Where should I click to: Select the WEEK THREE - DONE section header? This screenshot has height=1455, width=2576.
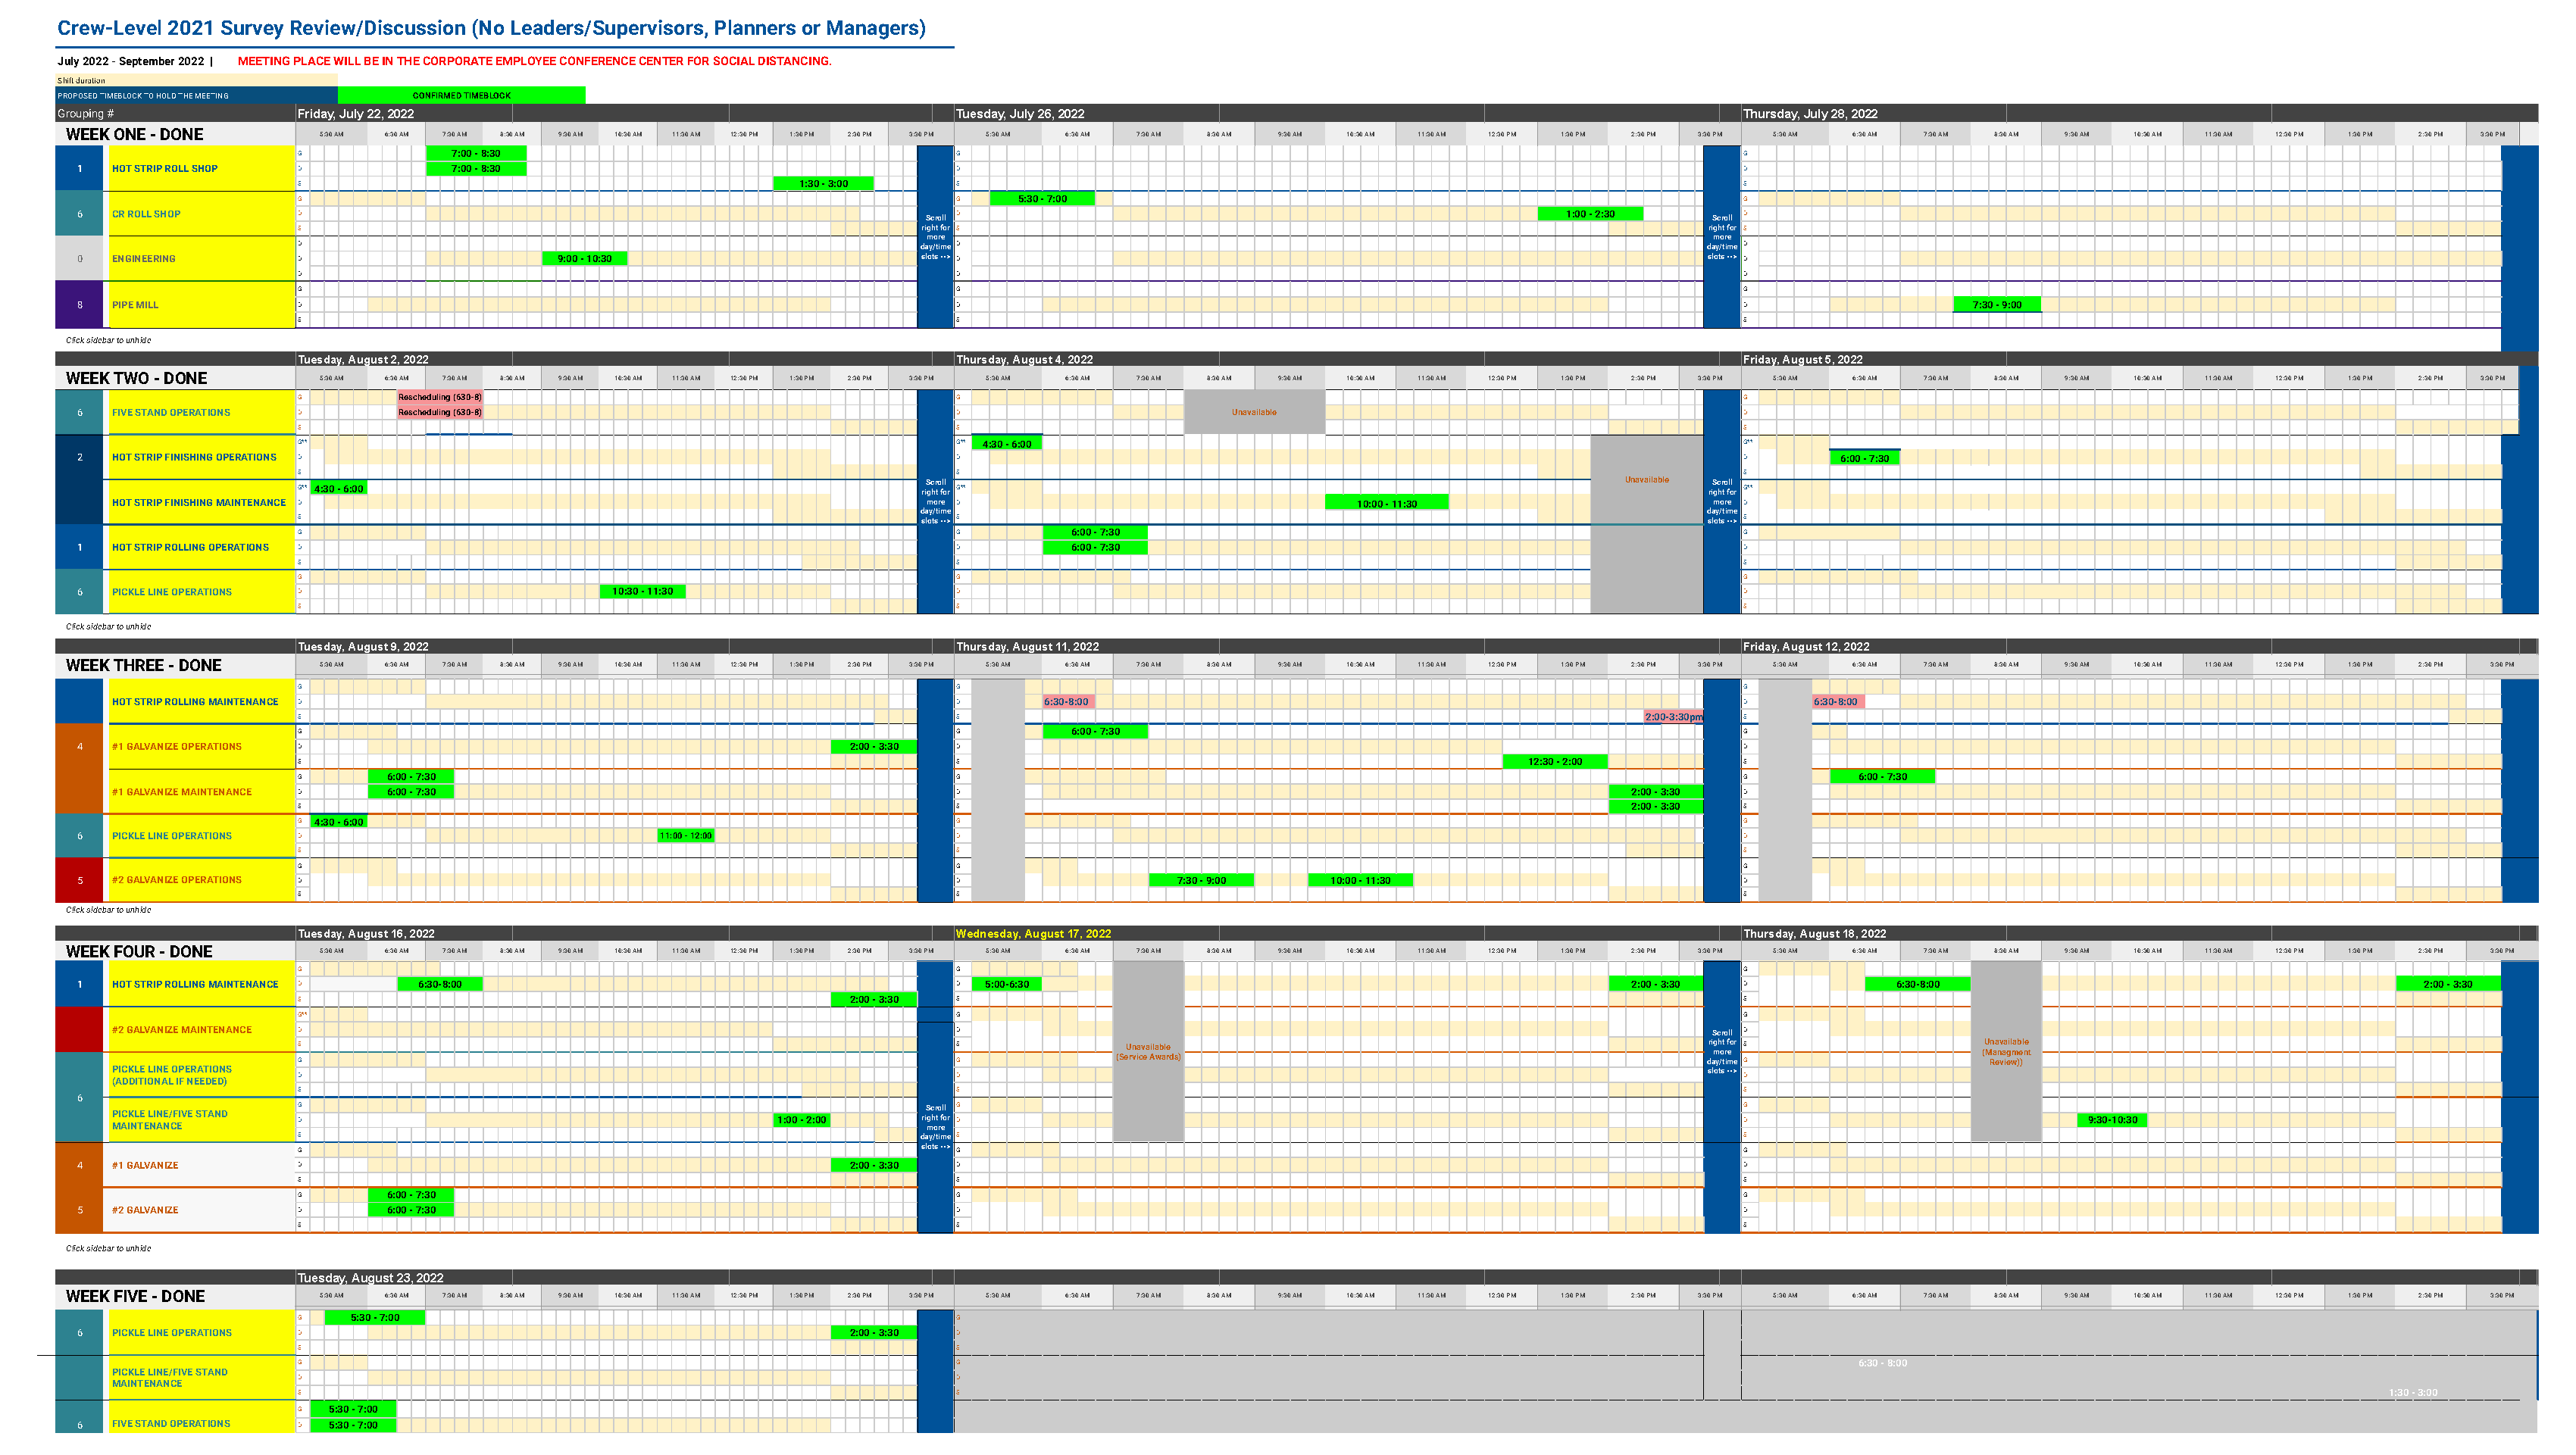tap(144, 666)
